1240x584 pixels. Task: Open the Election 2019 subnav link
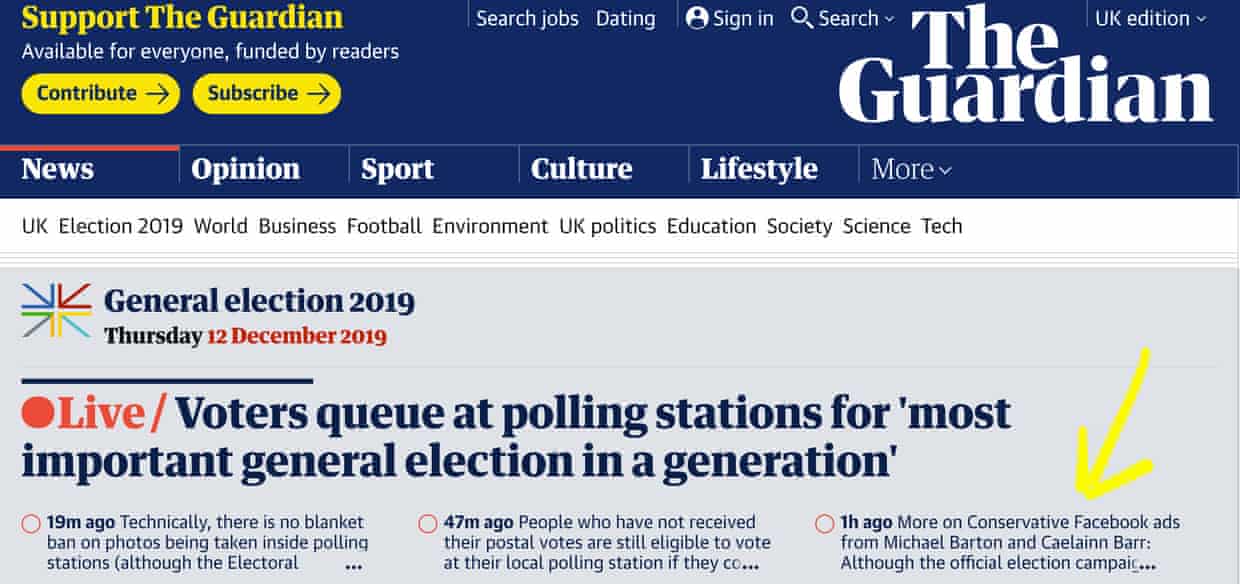(120, 226)
